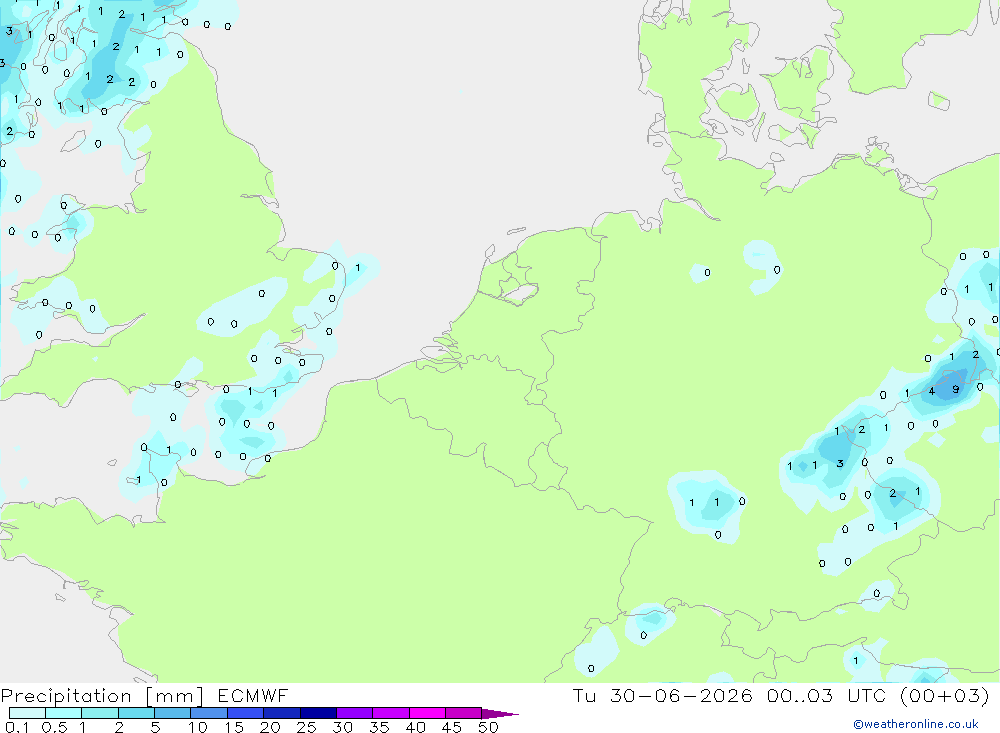Click the '00..03 UTC' time range text

point(827,695)
